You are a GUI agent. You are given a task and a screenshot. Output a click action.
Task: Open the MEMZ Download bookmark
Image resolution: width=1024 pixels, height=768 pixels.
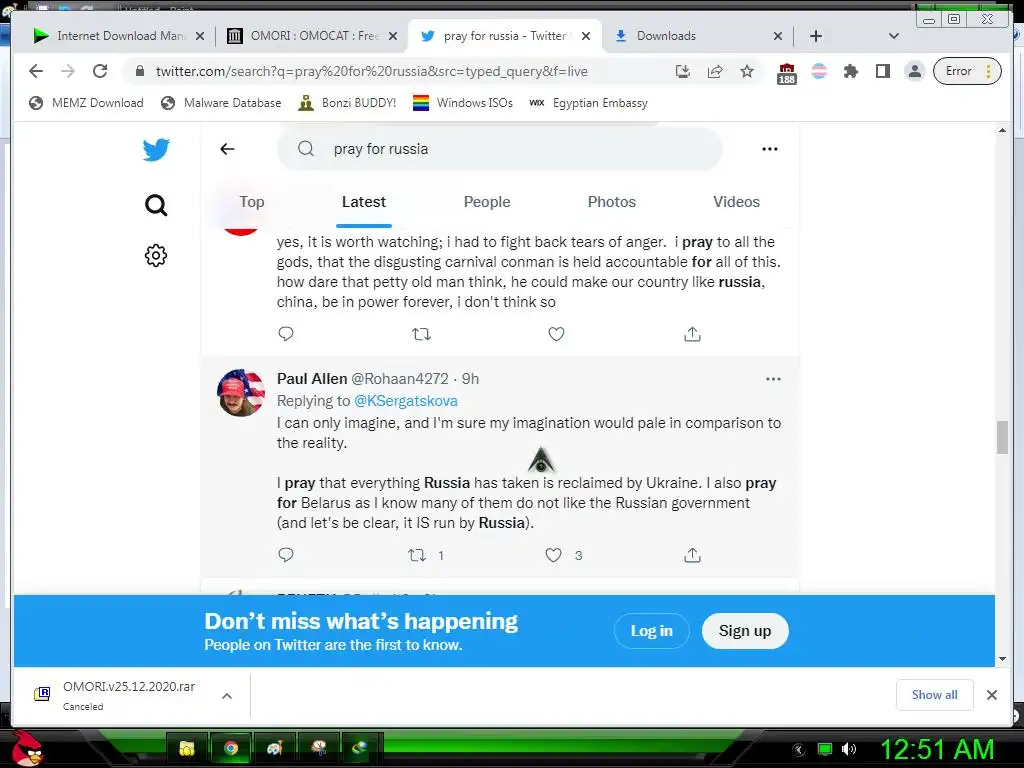(x=87, y=103)
